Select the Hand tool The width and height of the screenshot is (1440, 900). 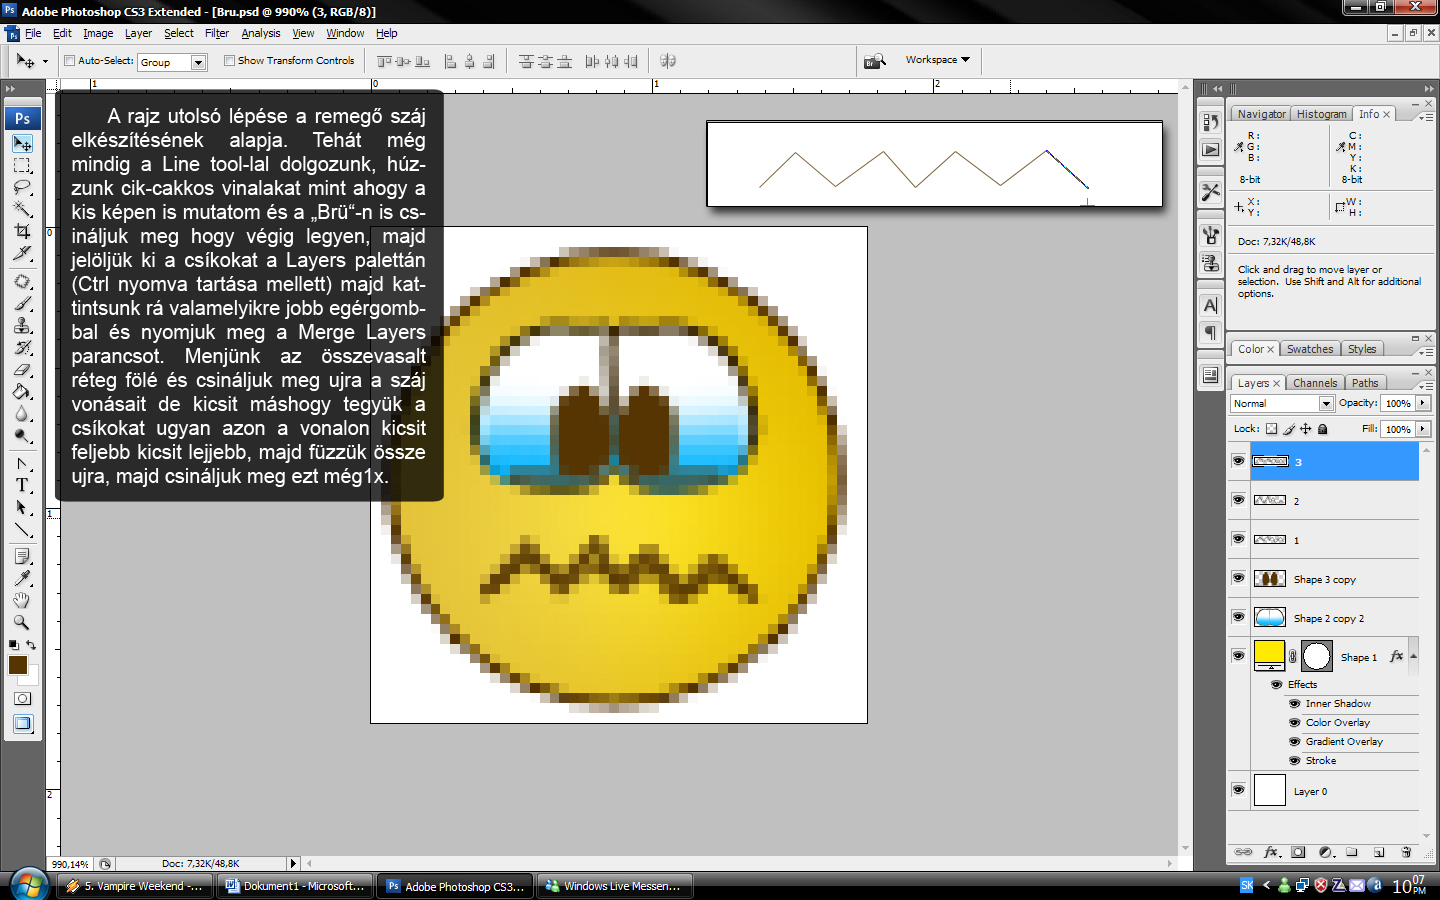tap(22, 600)
